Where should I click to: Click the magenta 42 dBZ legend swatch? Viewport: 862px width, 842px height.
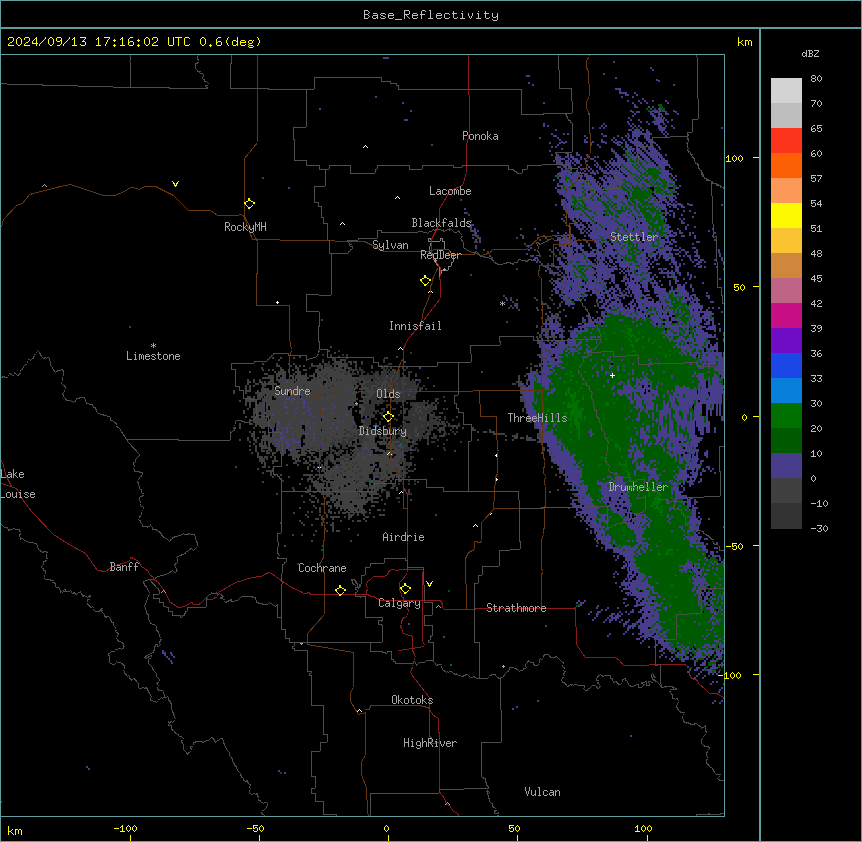coord(786,315)
